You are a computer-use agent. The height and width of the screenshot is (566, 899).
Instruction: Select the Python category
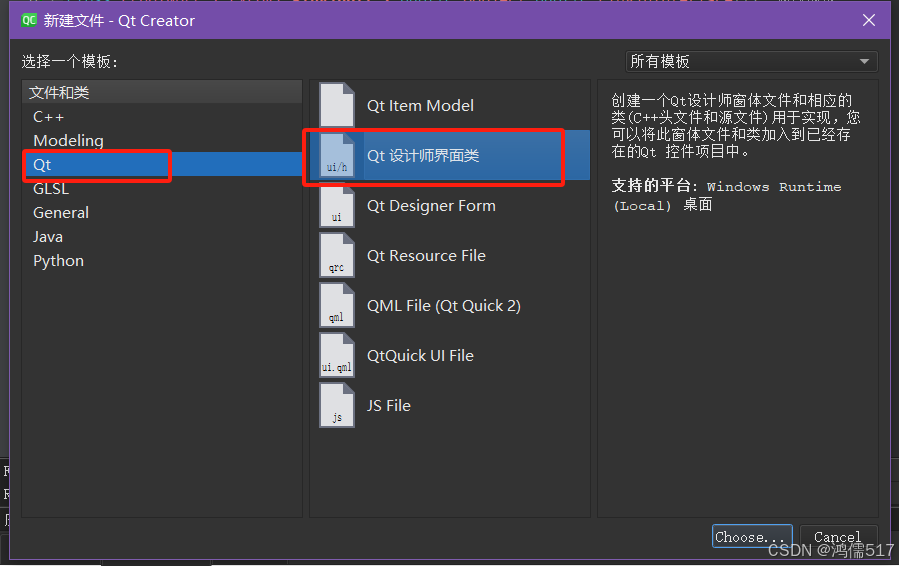pyautogui.click(x=162, y=261)
